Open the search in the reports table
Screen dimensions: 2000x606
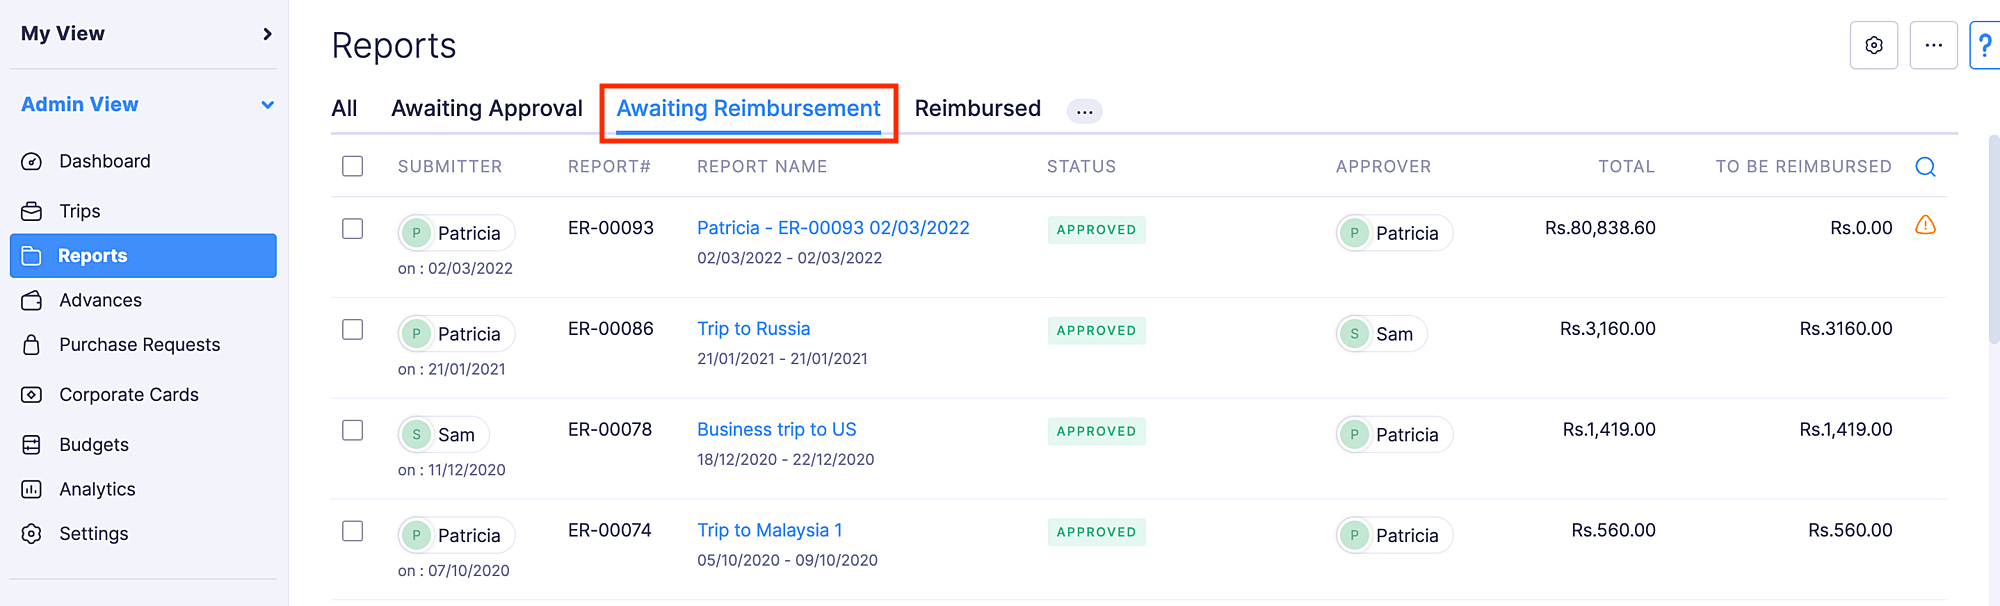pos(1925,166)
